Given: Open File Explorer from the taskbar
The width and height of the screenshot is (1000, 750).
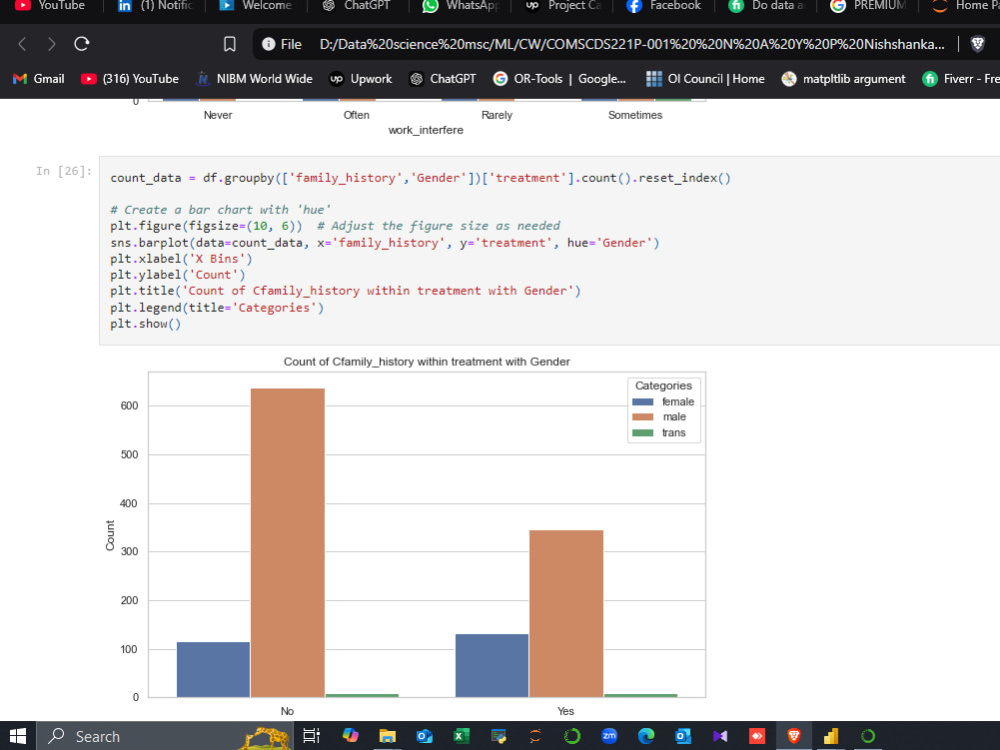Looking at the screenshot, I should (x=387, y=737).
